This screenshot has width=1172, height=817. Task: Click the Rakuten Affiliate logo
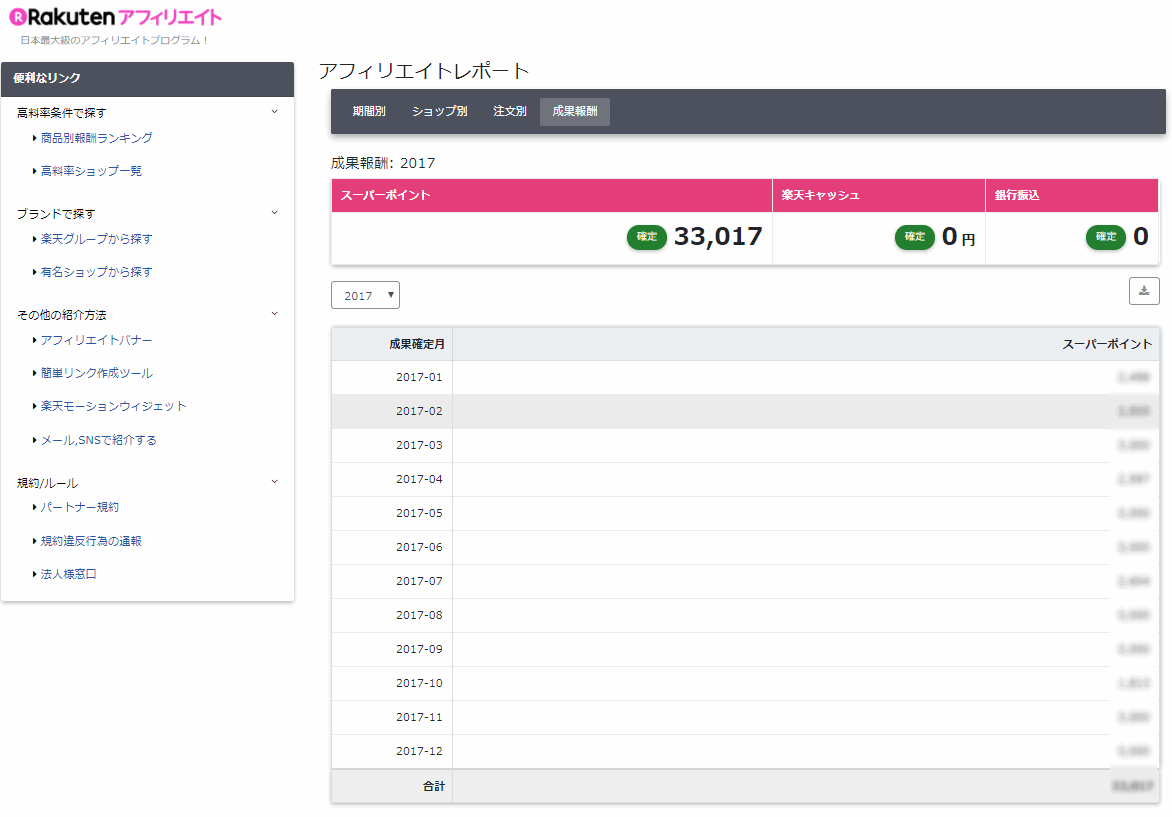pyautogui.click(x=115, y=18)
